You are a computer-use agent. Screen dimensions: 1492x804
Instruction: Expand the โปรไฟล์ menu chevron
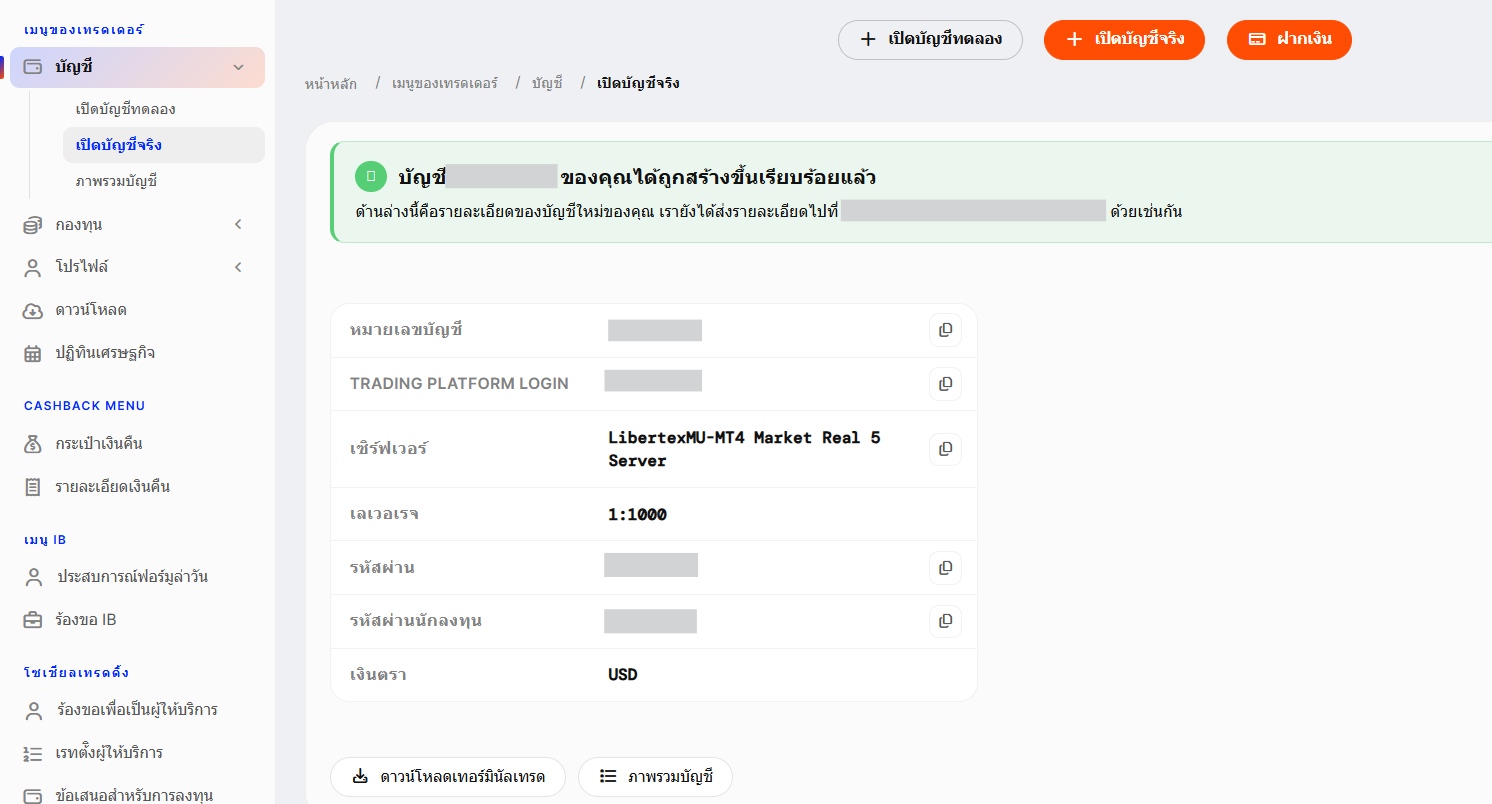(x=238, y=267)
